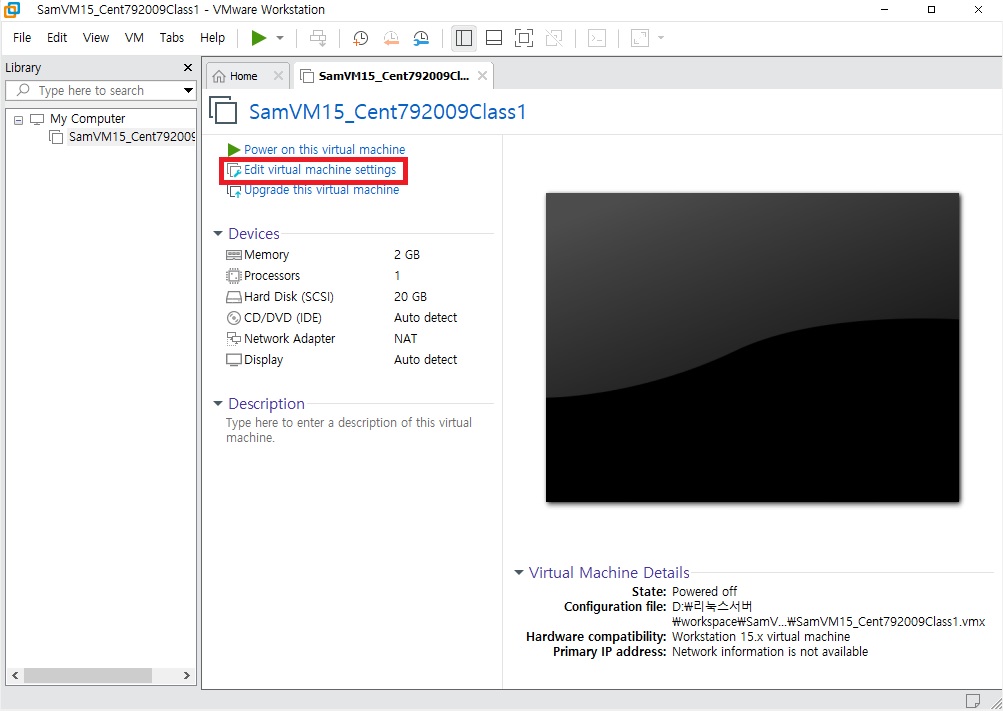Click Upgrade this virtual machine

(x=321, y=190)
